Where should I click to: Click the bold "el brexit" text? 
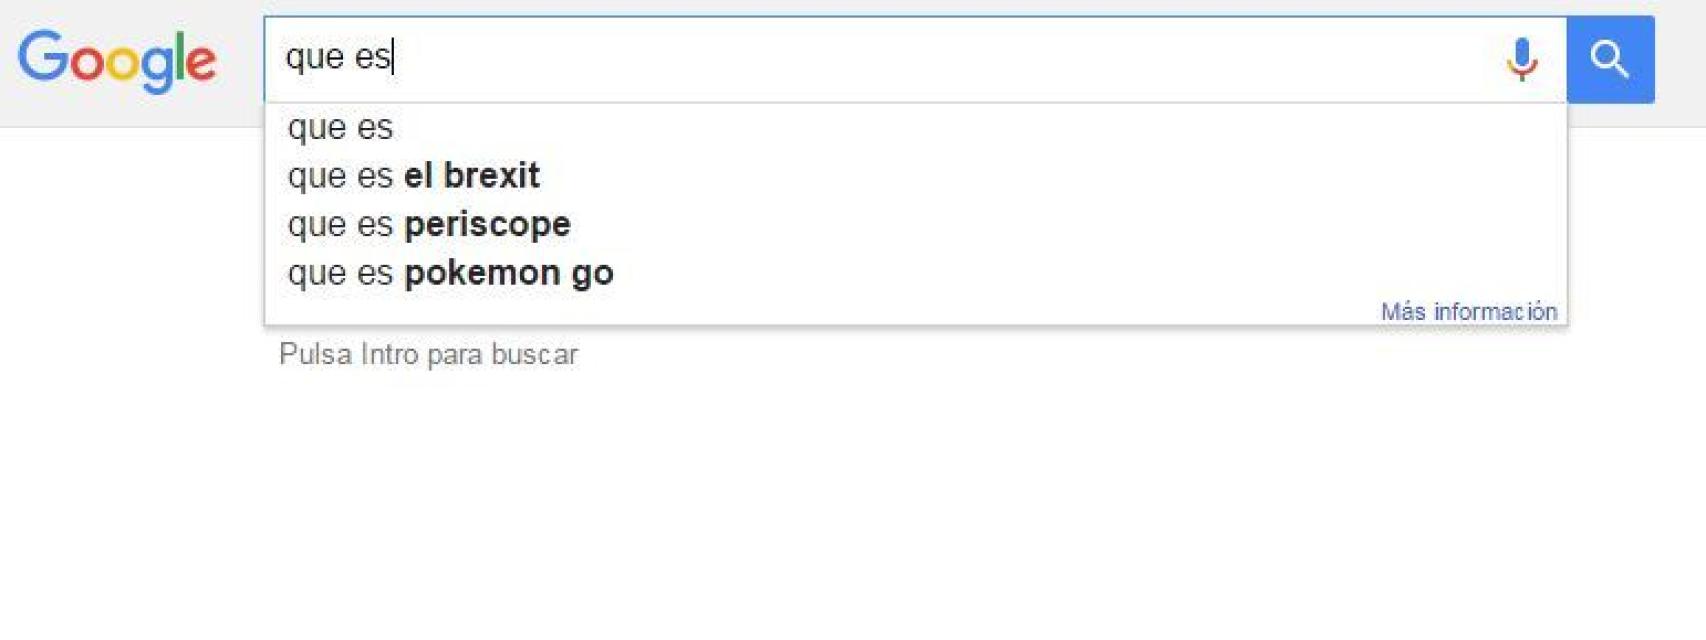pos(472,176)
